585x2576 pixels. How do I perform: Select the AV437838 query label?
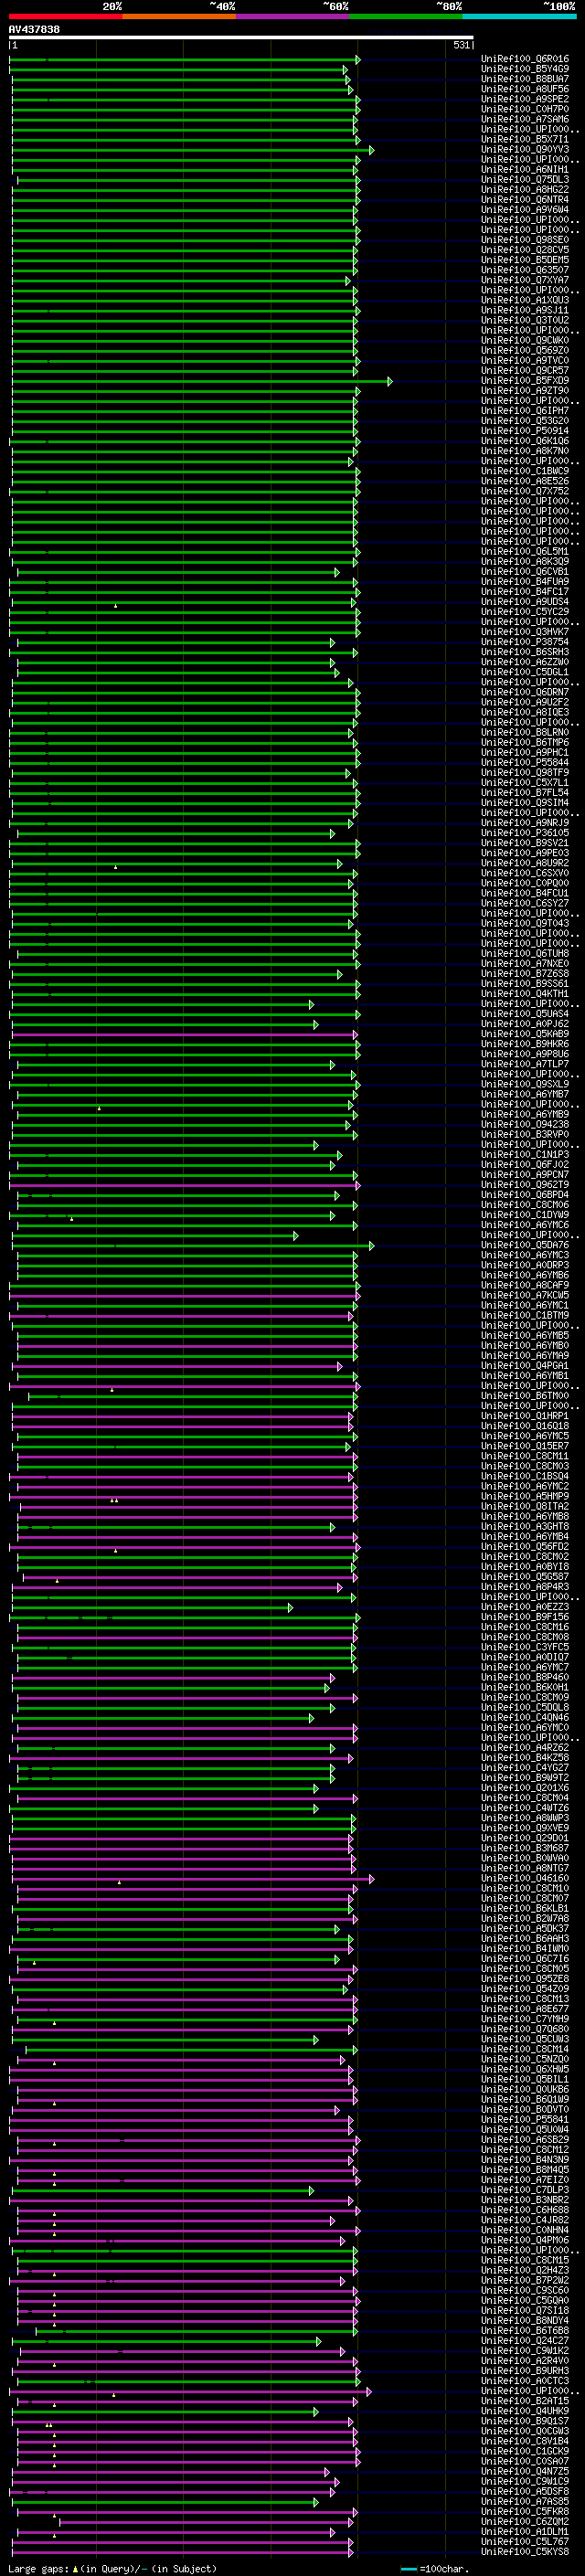point(34,30)
